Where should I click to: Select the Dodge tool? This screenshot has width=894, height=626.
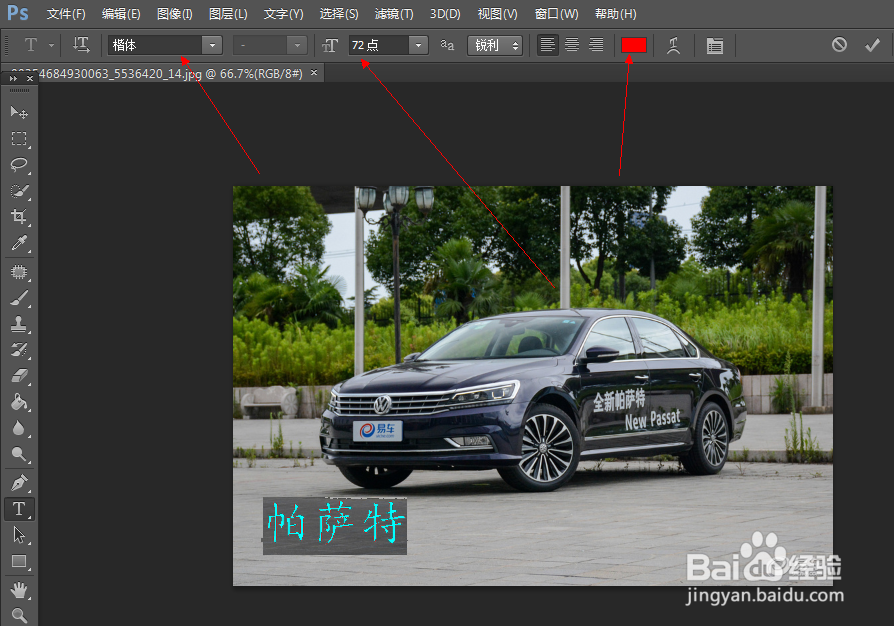[19, 454]
